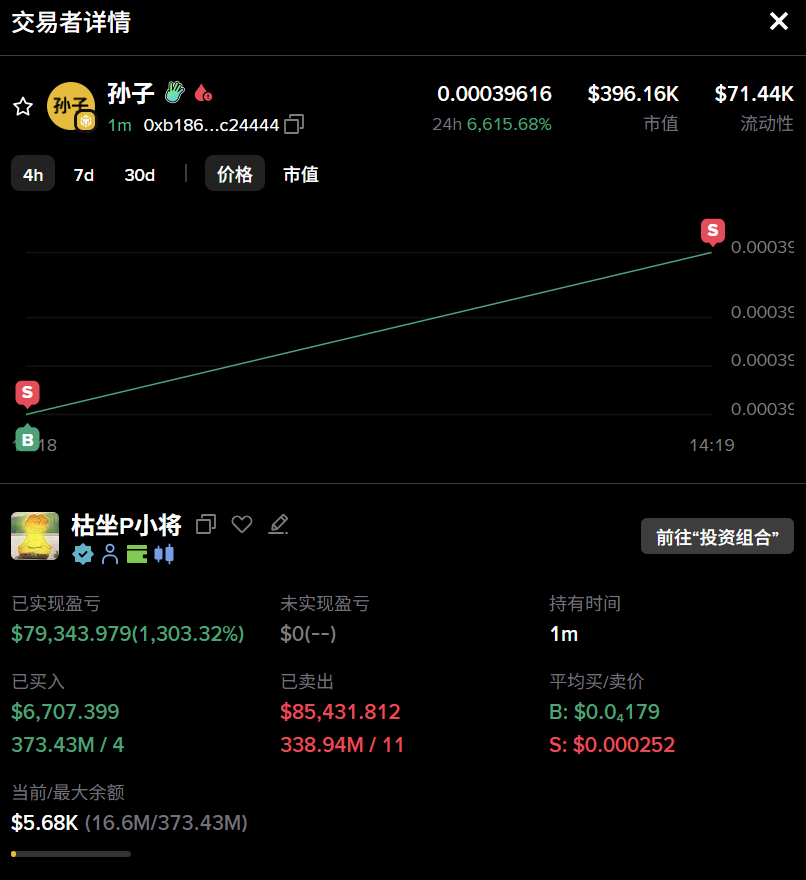Click the market cap $396.16K value
The height and width of the screenshot is (880, 806).
pos(633,94)
